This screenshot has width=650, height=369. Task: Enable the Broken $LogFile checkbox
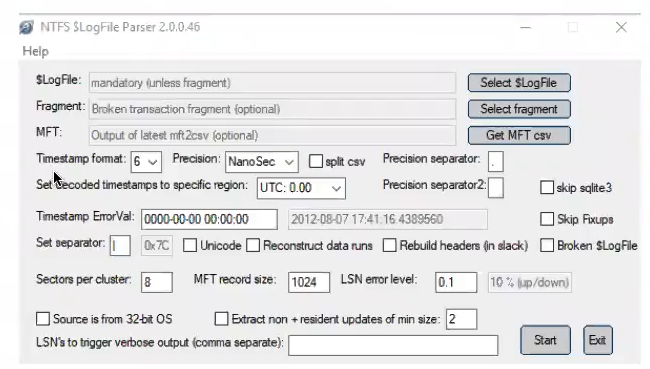[x=547, y=245]
